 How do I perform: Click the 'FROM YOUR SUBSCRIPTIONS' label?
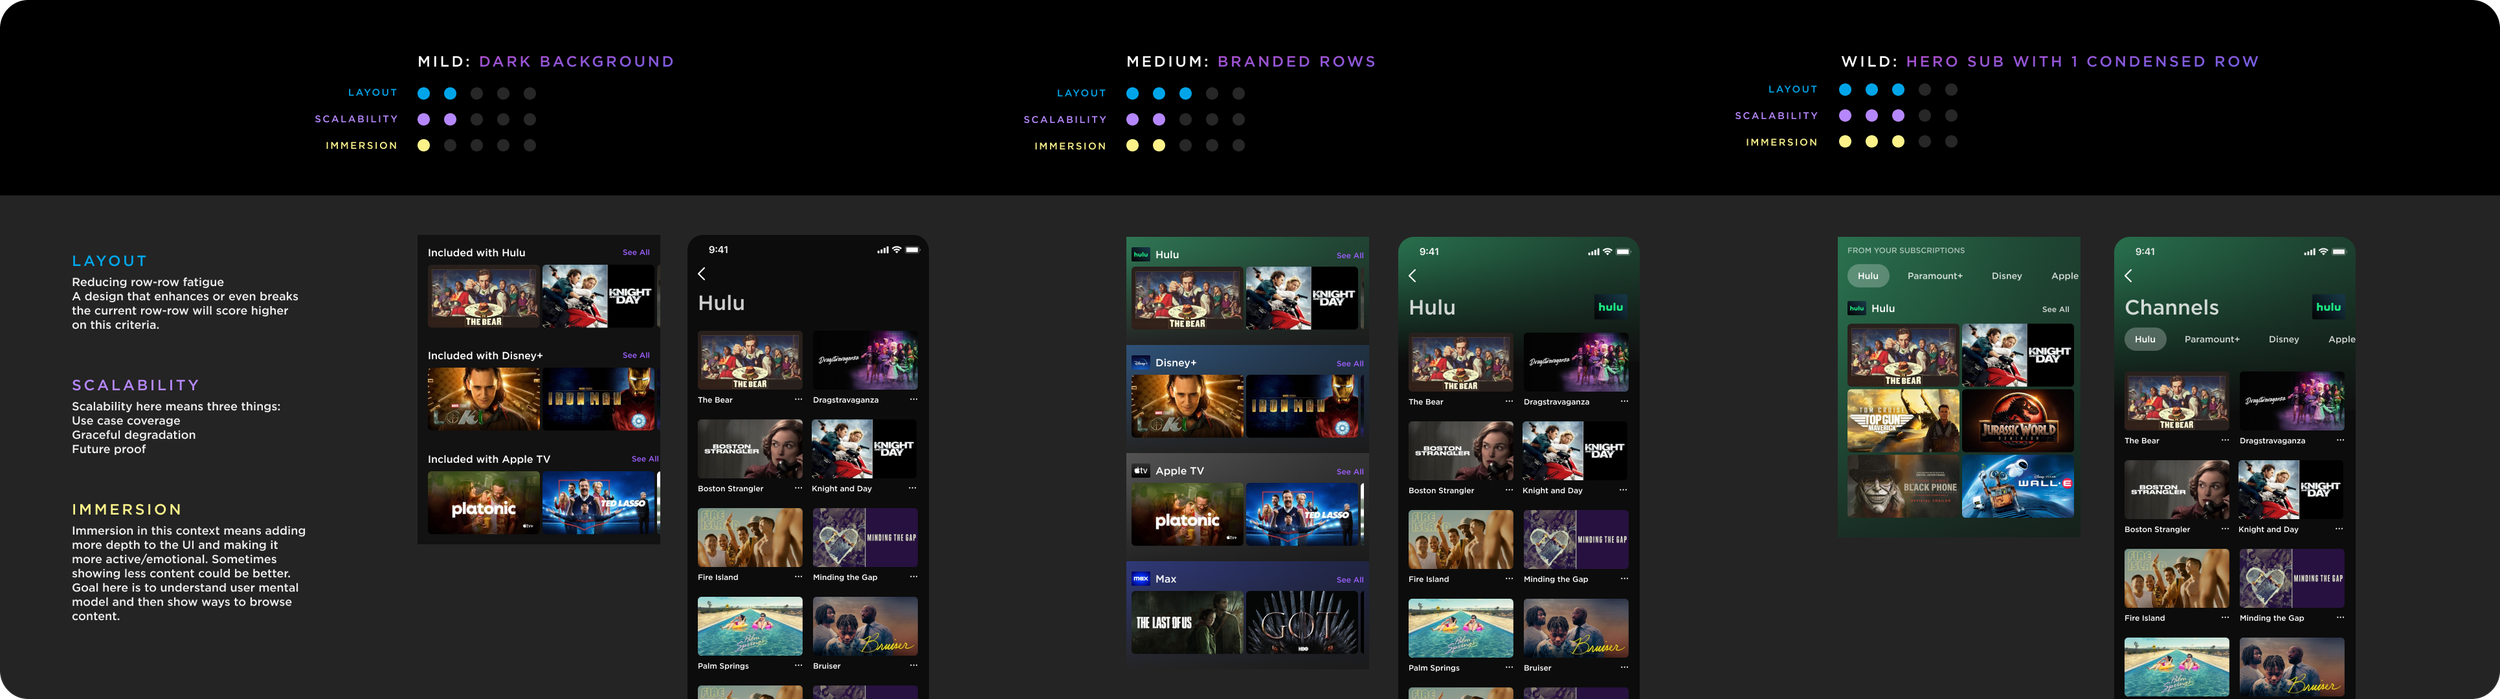coord(1906,250)
